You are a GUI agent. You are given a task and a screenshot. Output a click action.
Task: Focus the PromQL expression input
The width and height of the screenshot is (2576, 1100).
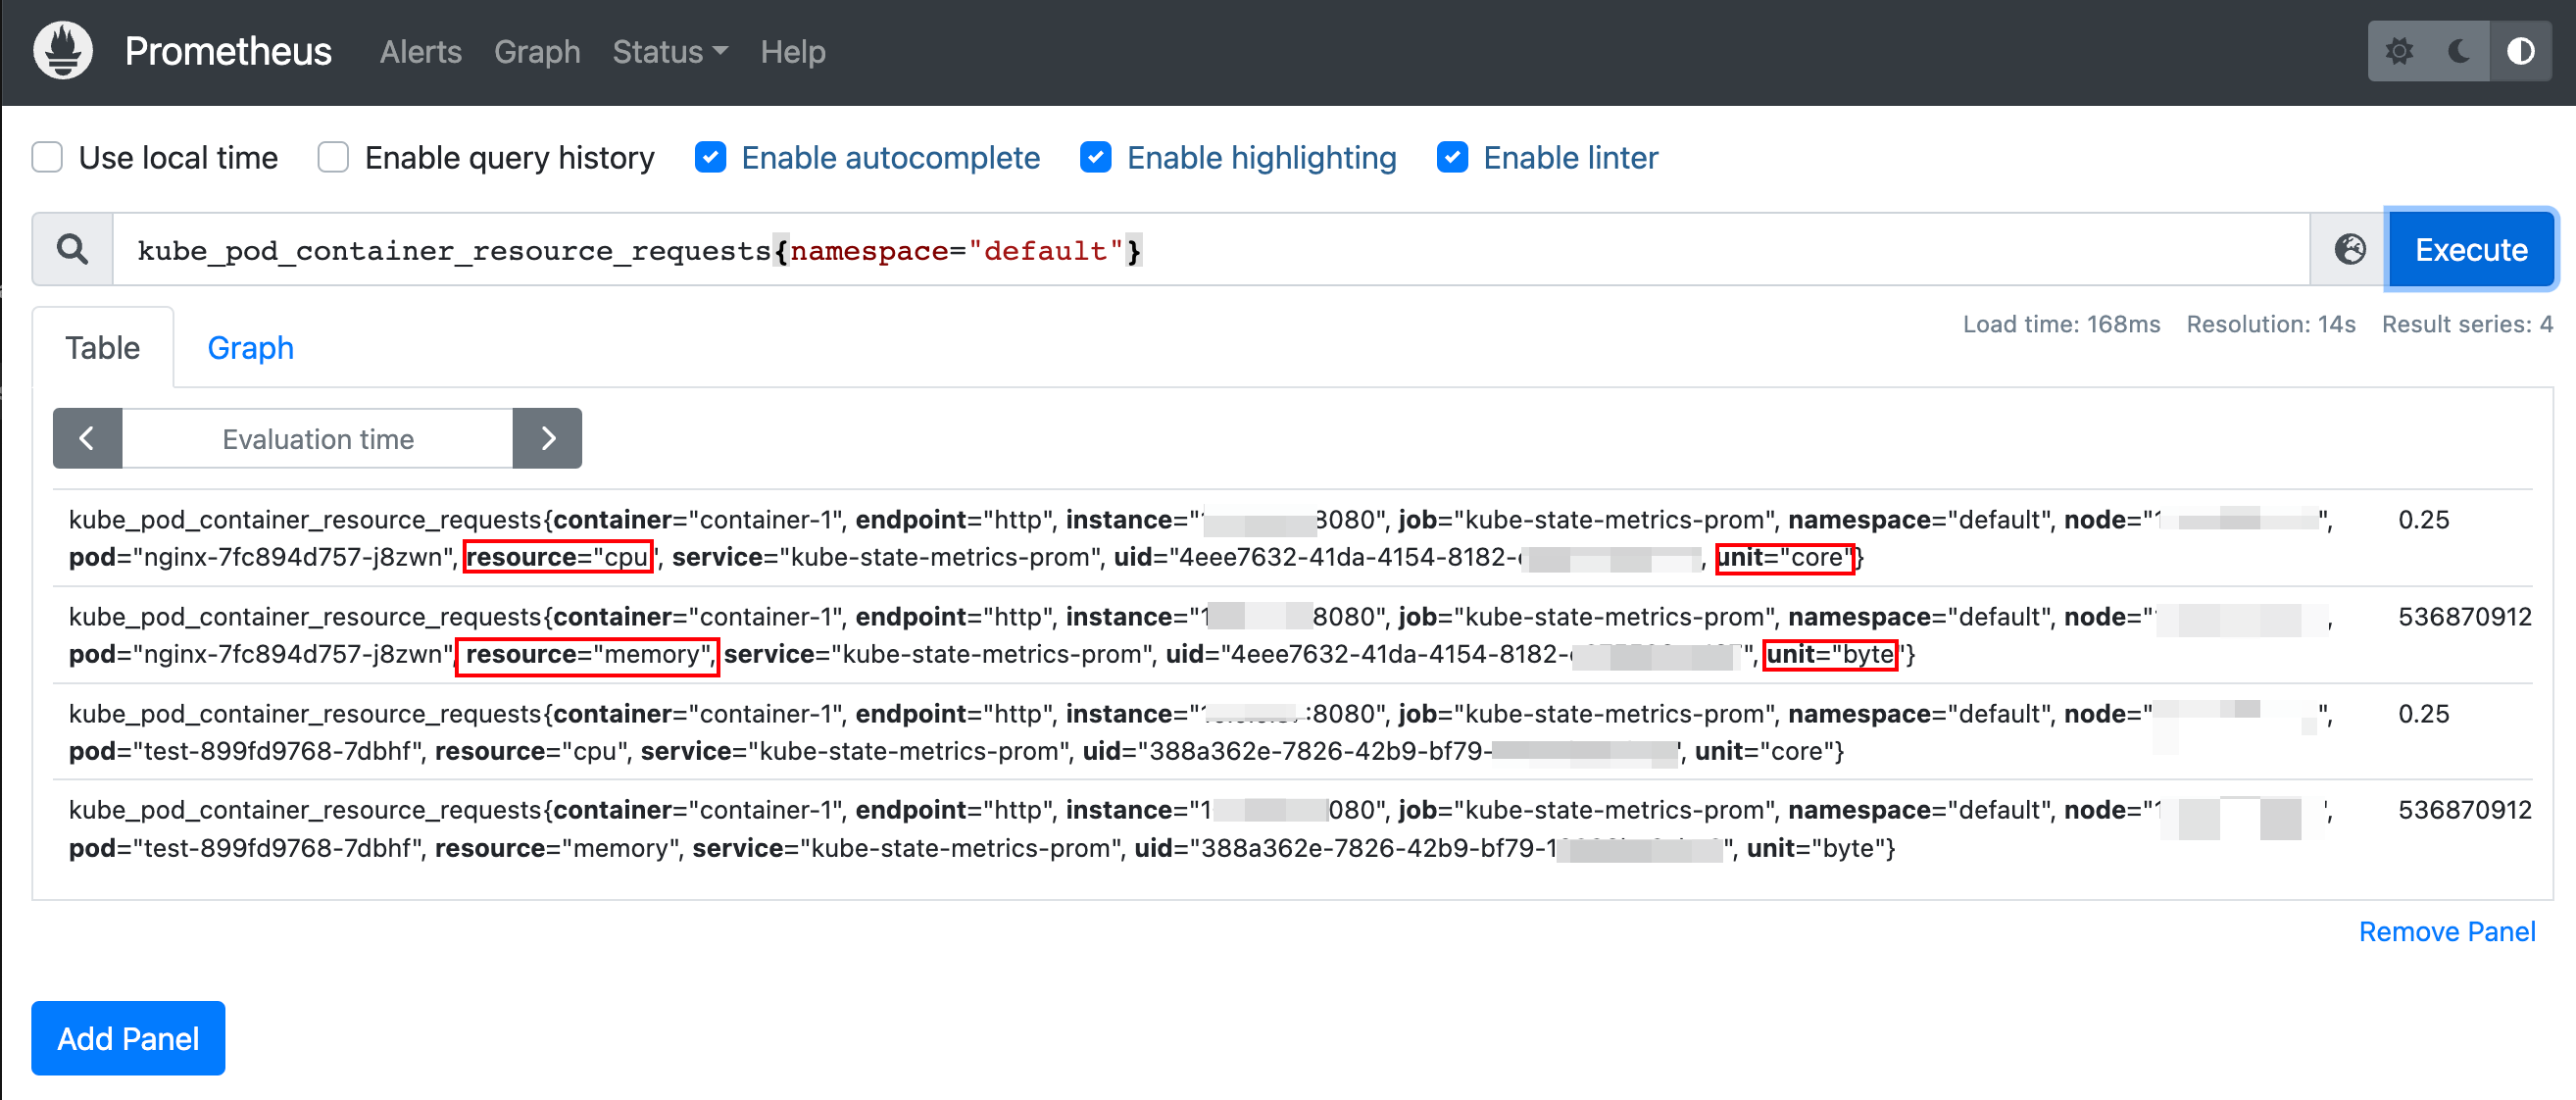pos(1211,249)
